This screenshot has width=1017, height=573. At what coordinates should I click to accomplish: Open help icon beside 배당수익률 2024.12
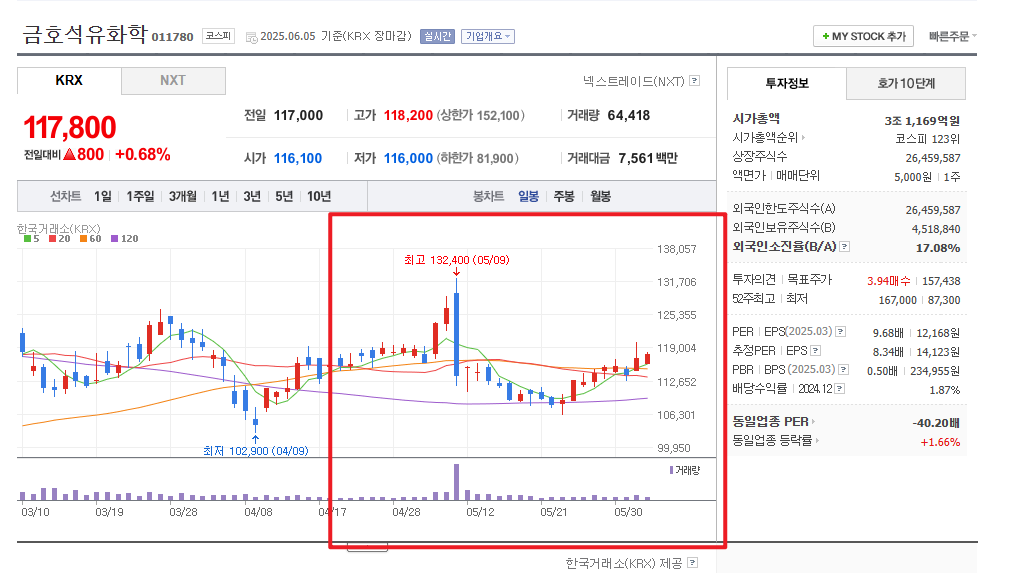[840, 389]
